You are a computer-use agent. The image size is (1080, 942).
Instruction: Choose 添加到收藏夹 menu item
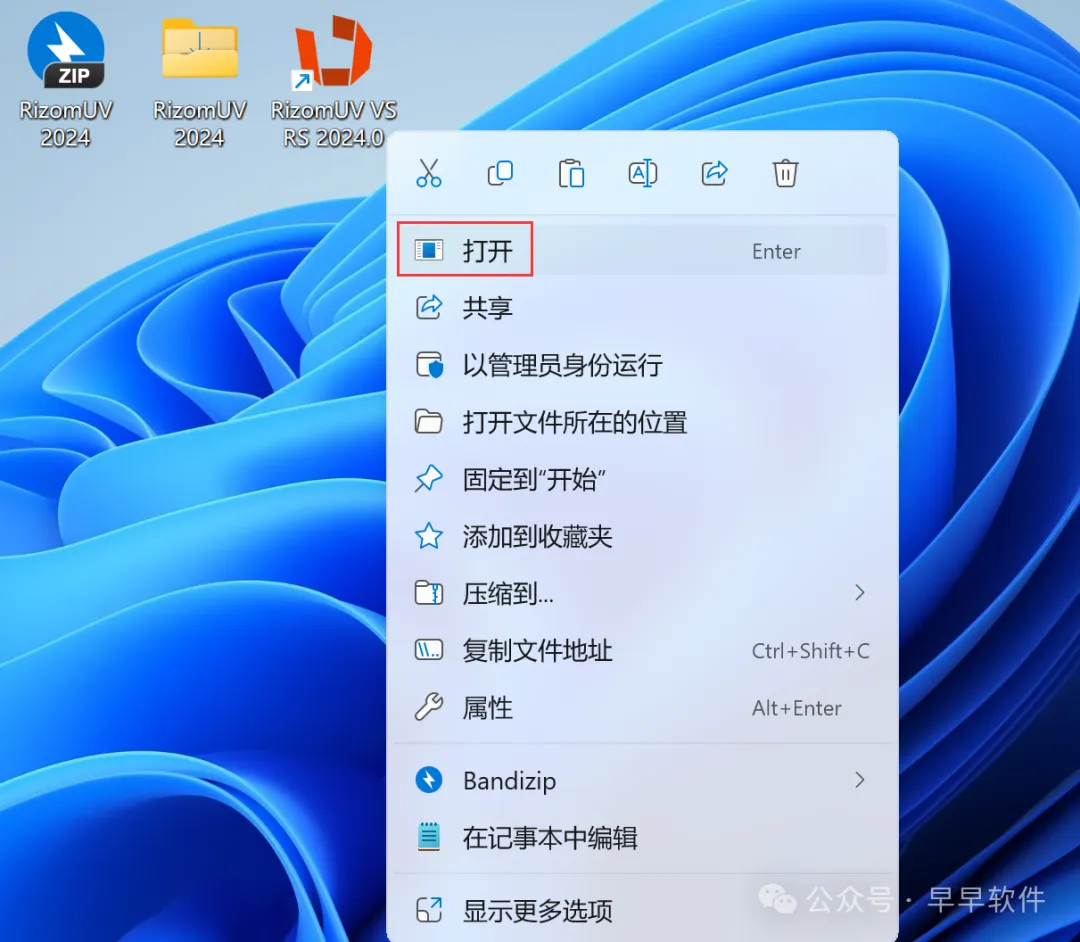tap(642, 536)
